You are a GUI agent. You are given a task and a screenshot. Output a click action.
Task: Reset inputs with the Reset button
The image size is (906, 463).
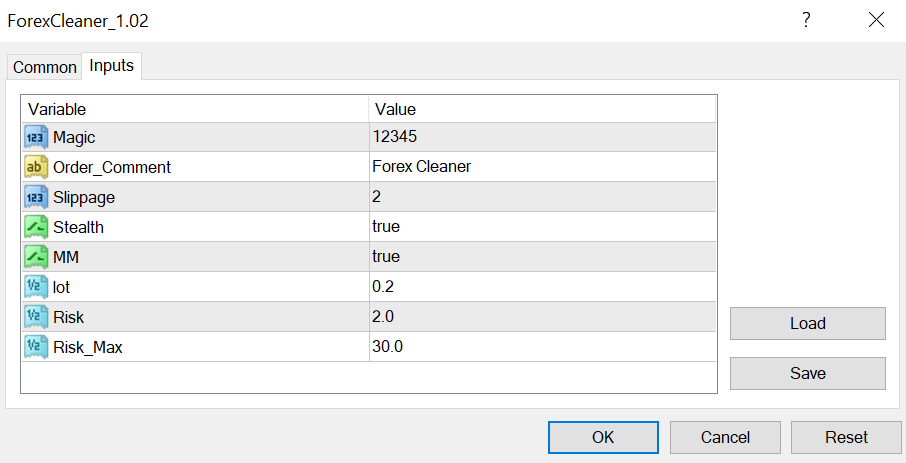(846, 437)
